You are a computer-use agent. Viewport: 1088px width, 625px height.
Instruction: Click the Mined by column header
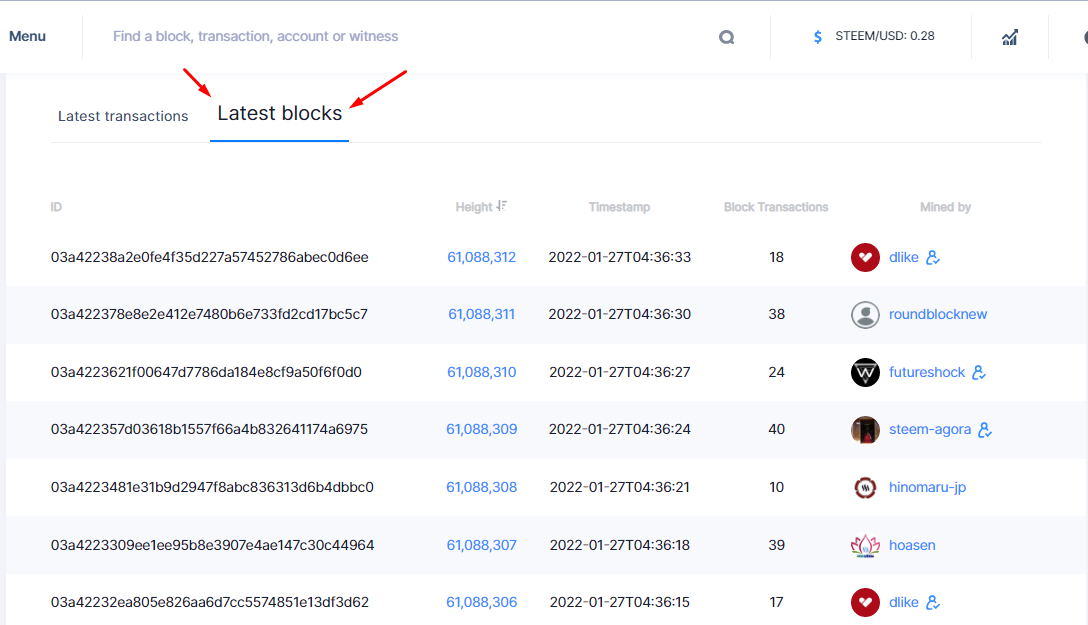click(945, 207)
